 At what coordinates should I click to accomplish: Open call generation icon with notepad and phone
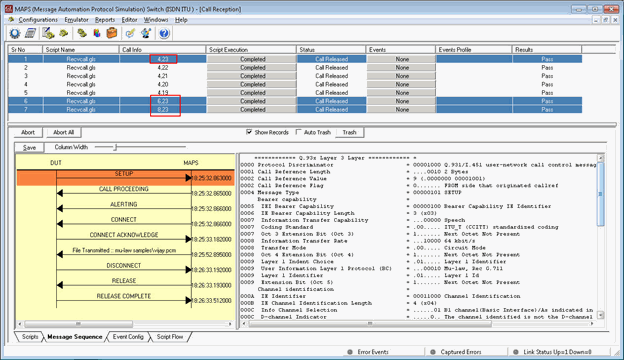(x=48, y=33)
